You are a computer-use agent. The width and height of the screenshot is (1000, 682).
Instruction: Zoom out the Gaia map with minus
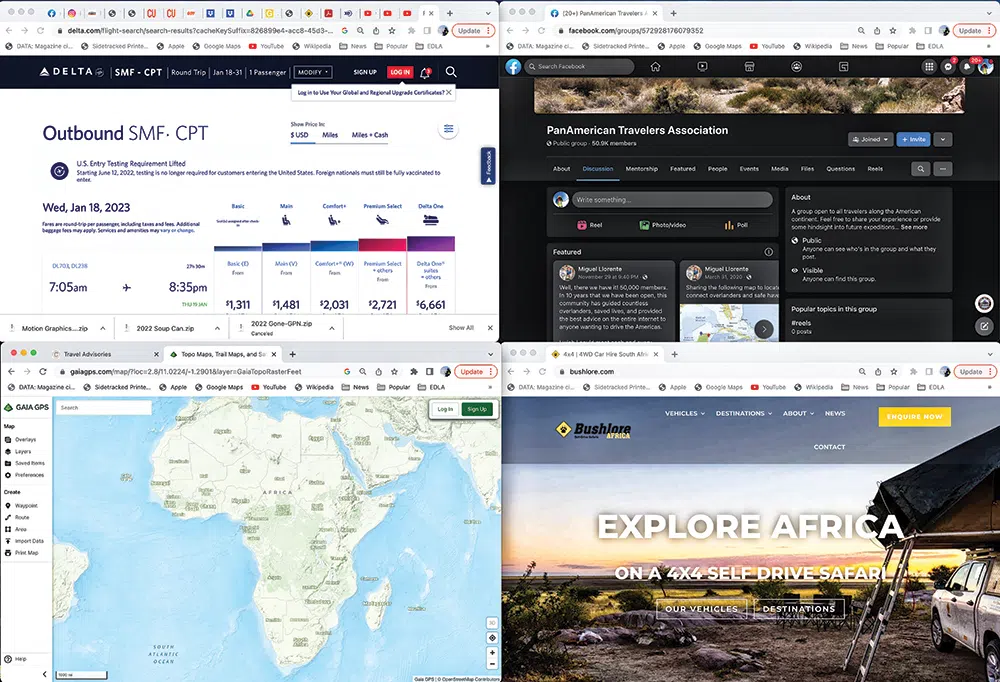coord(492,663)
